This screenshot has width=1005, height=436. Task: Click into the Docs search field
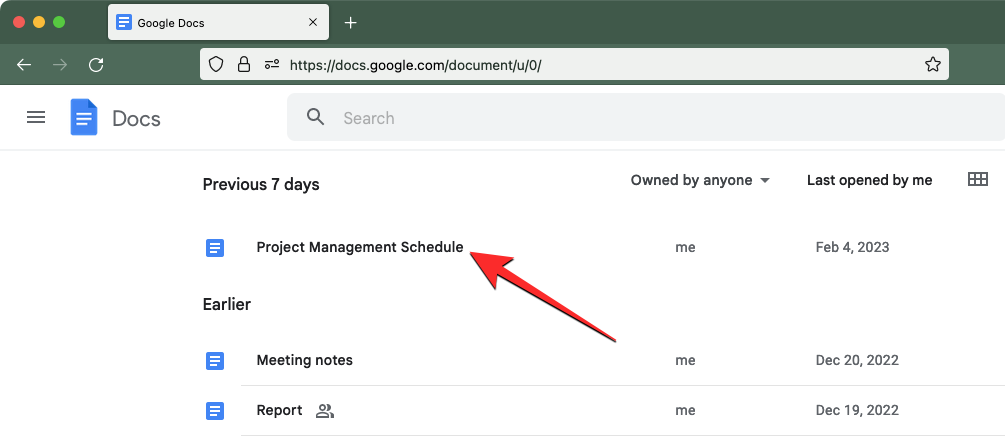point(600,118)
